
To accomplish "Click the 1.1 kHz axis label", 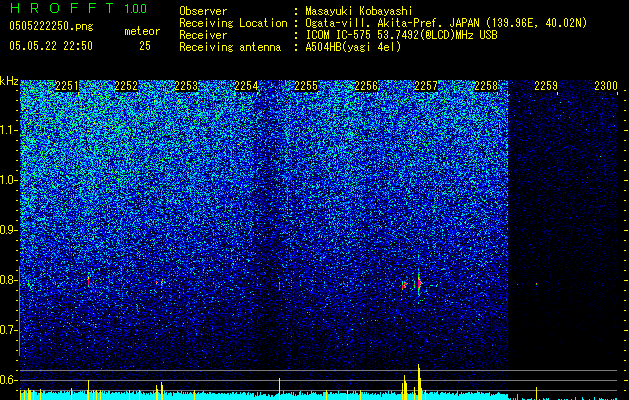I will pos(9,130).
